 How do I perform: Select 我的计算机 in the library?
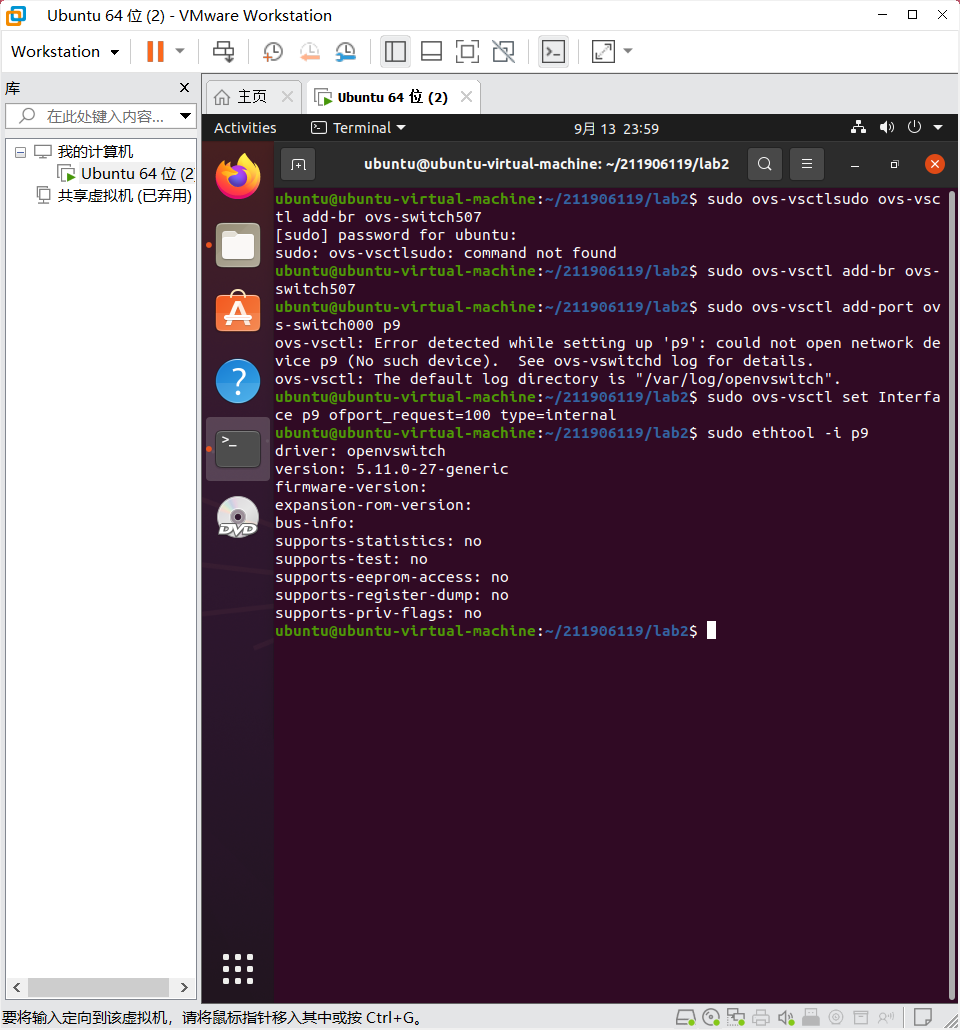click(95, 152)
